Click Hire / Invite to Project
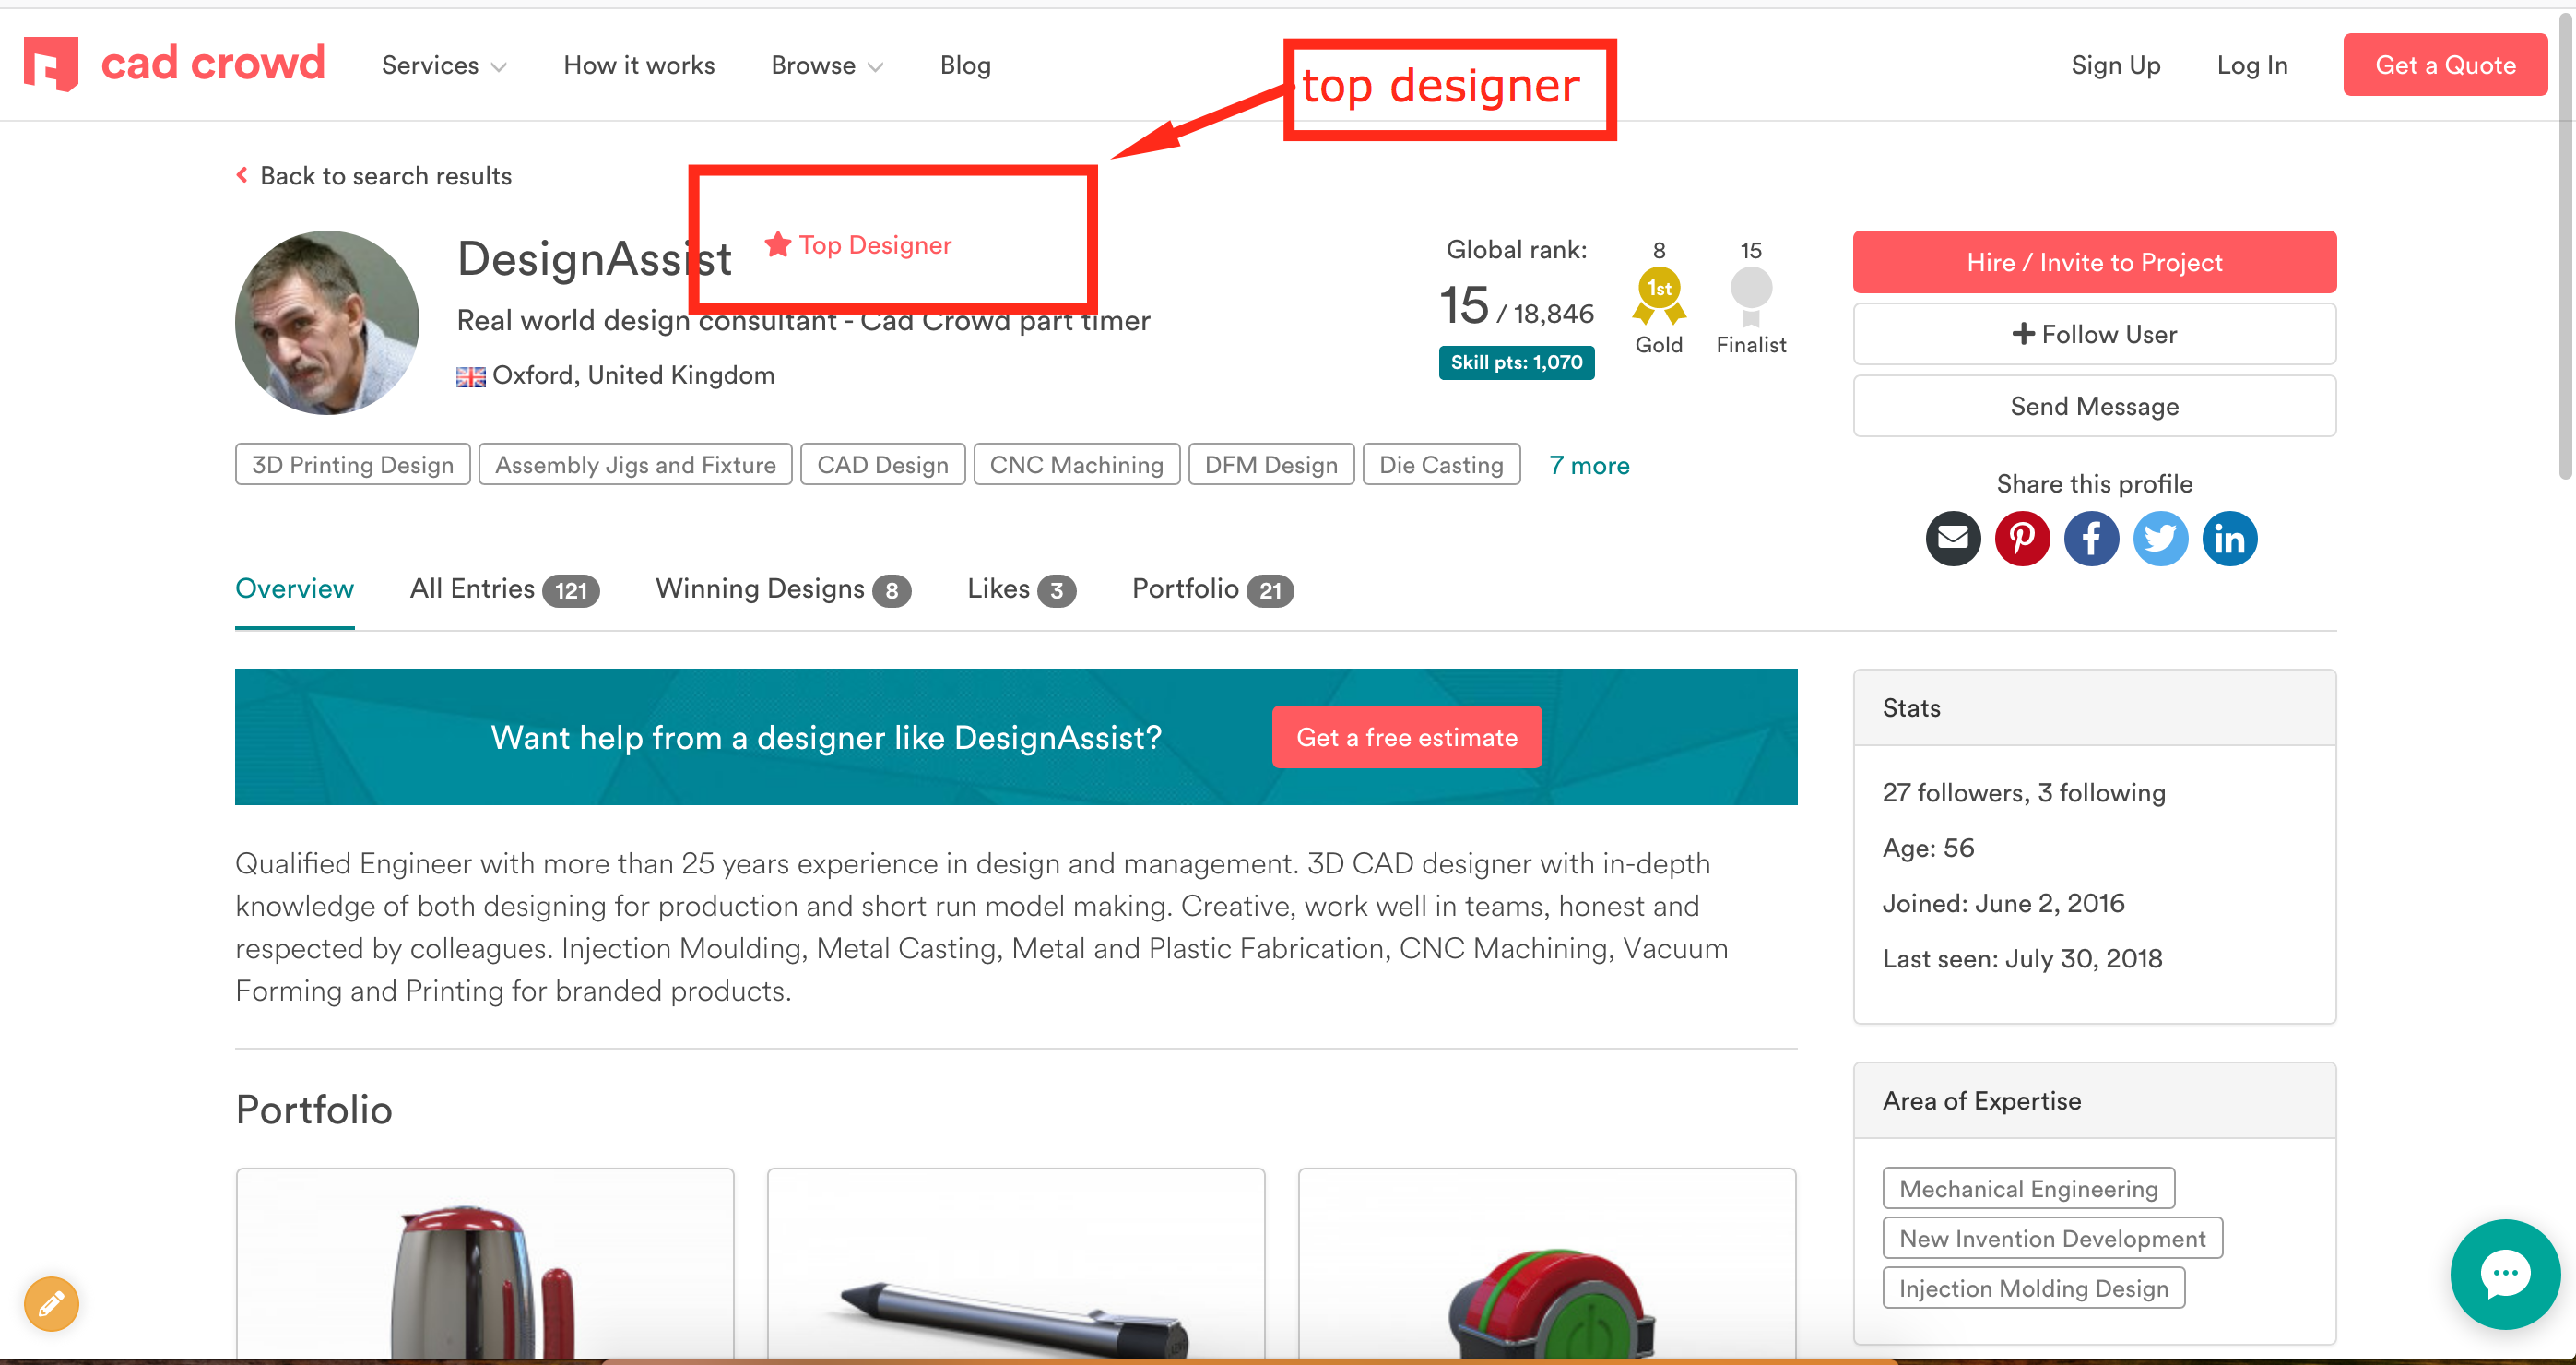Viewport: 2576px width, 1365px height. pyautogui.click(x=2094, y=261)
